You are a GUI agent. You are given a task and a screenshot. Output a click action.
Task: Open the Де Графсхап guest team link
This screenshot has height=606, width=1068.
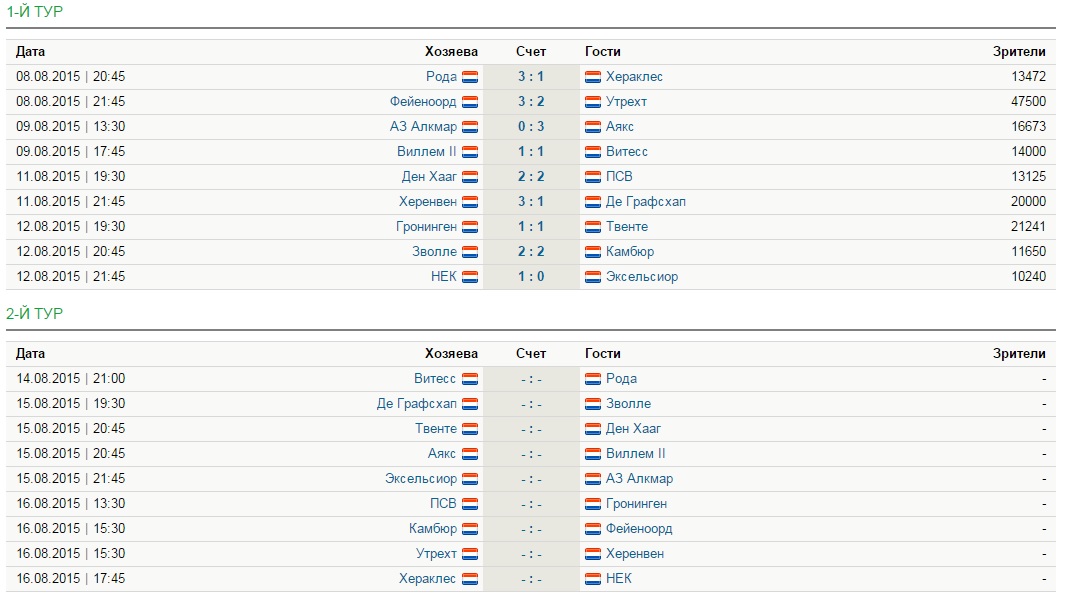(645, 202)
